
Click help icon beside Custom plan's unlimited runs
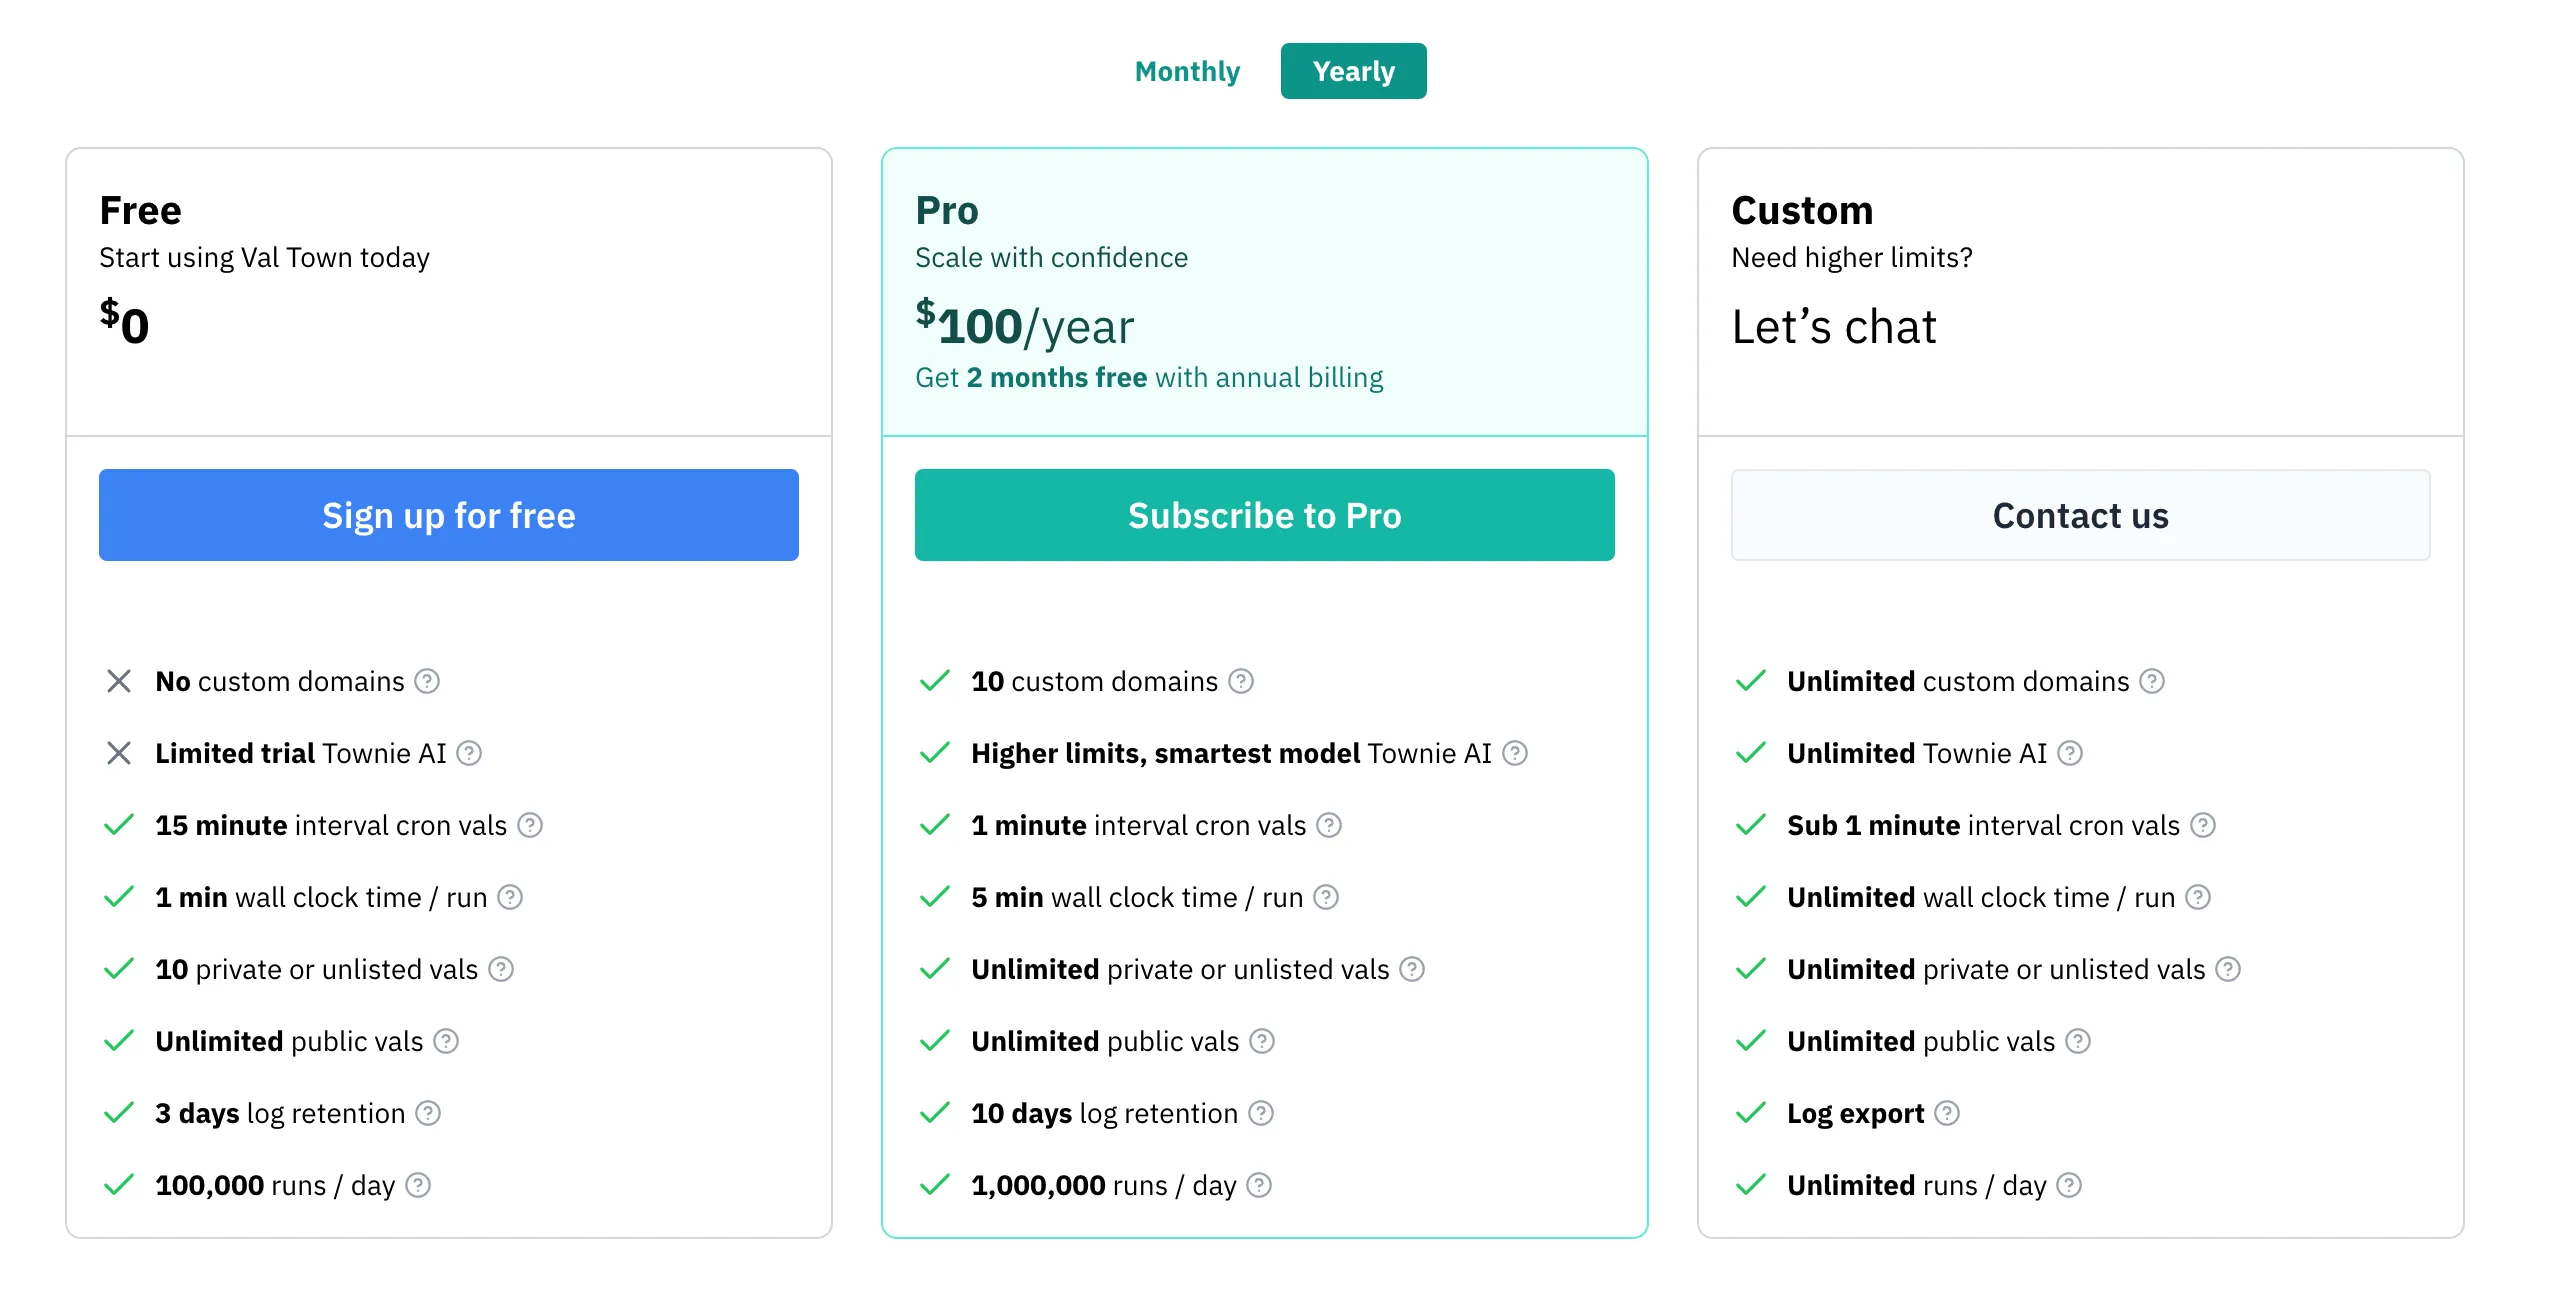tap(2067, 1185)
